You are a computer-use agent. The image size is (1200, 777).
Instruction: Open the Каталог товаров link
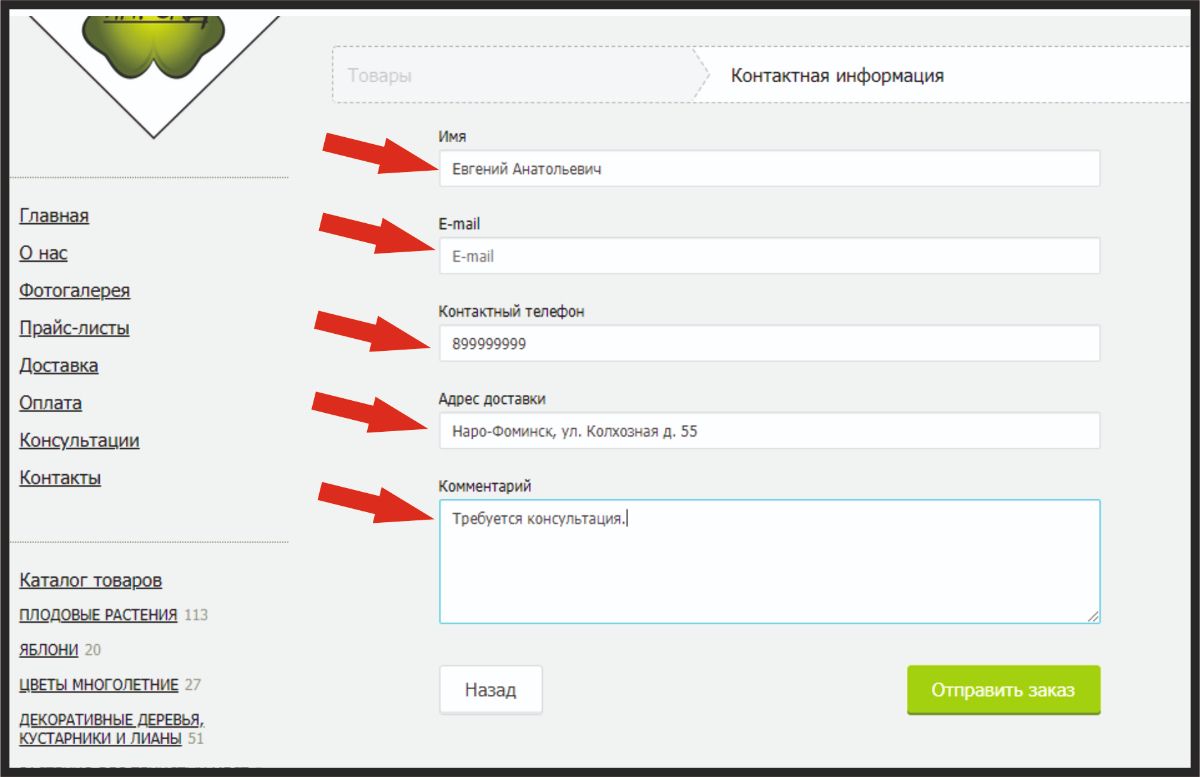coord(90,581)
